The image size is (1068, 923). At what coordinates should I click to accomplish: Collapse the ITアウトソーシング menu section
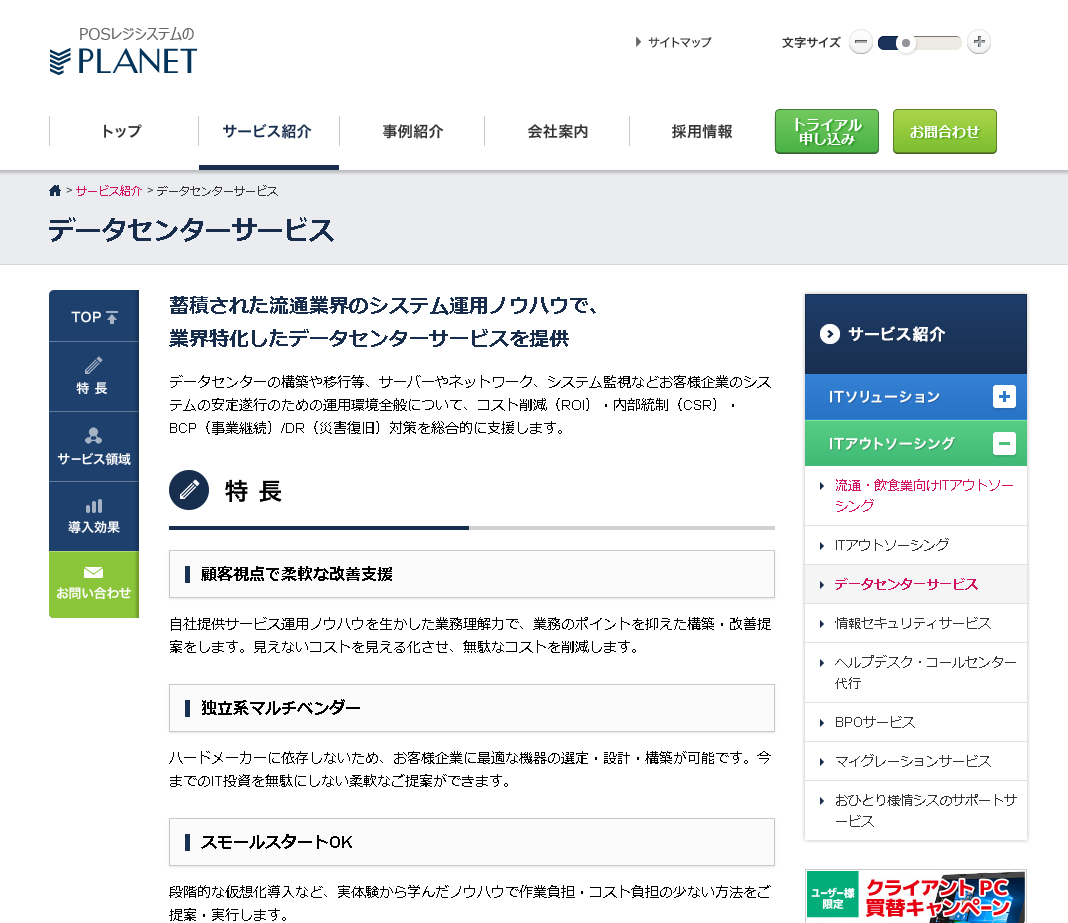click(1004, 443)
